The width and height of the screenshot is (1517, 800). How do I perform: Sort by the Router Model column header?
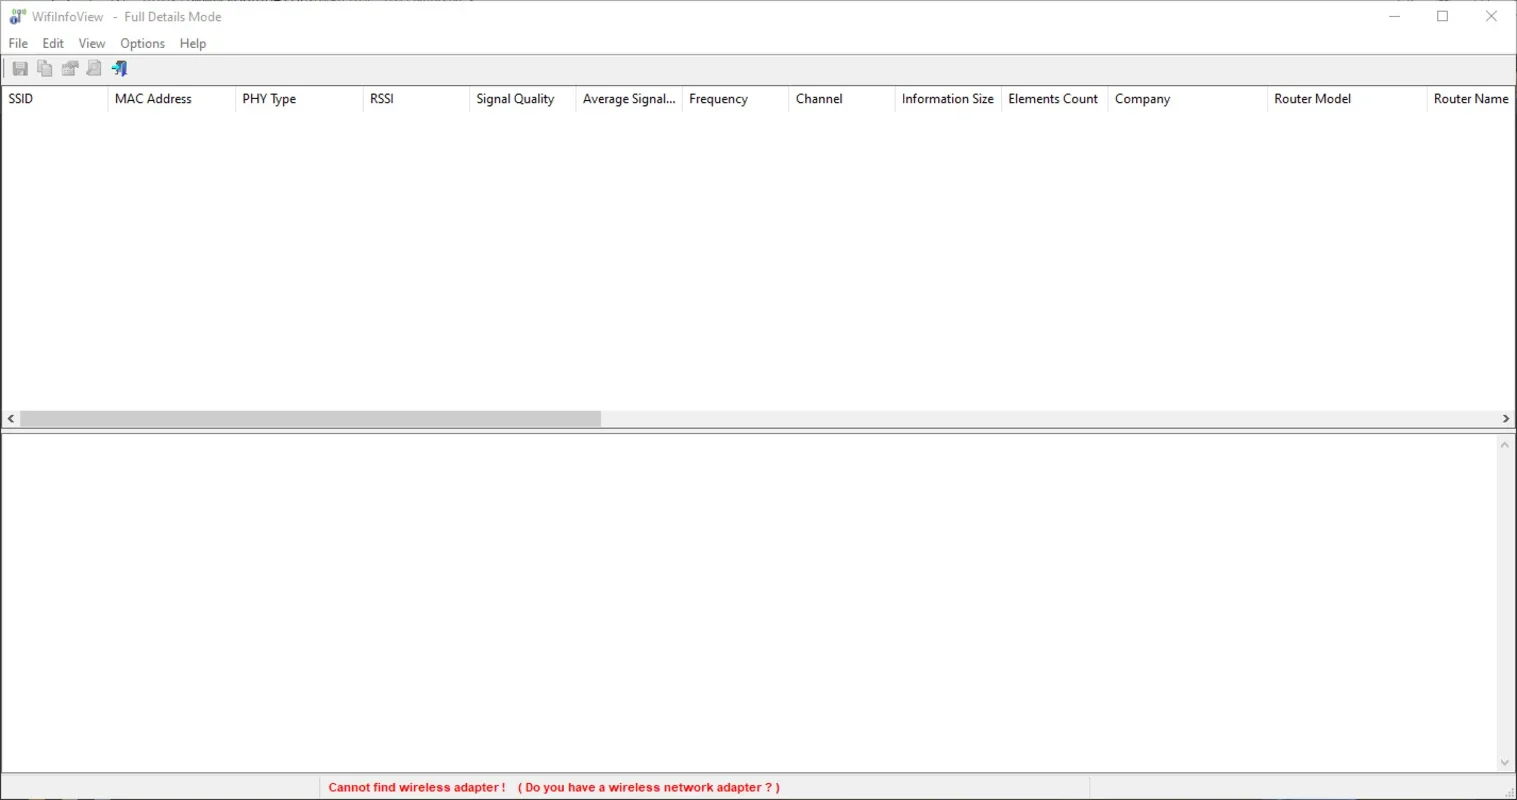(x=1347, y=99)
